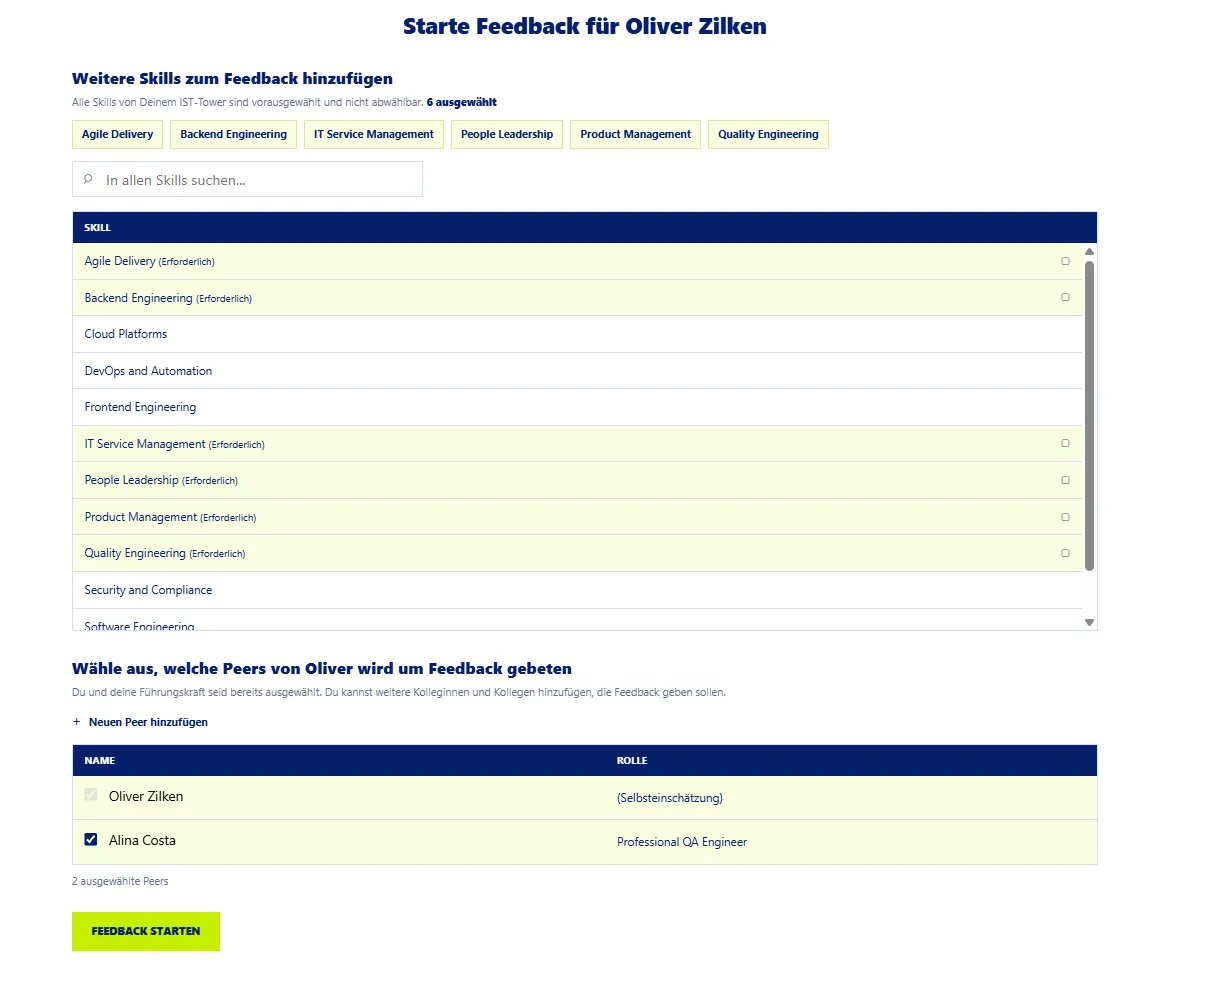Image resolution: width=1227 pixels, height=992 pixels.
Task: Toggle the checkbox in the Product Management row
Action: pos(1065,517)
